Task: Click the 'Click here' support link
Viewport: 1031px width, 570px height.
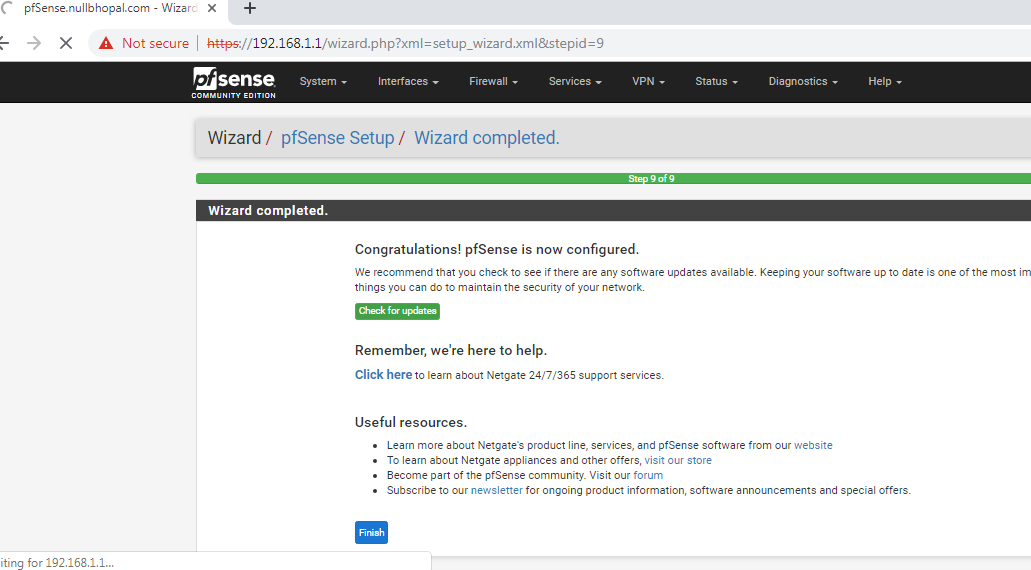Action: click(383, 375)
